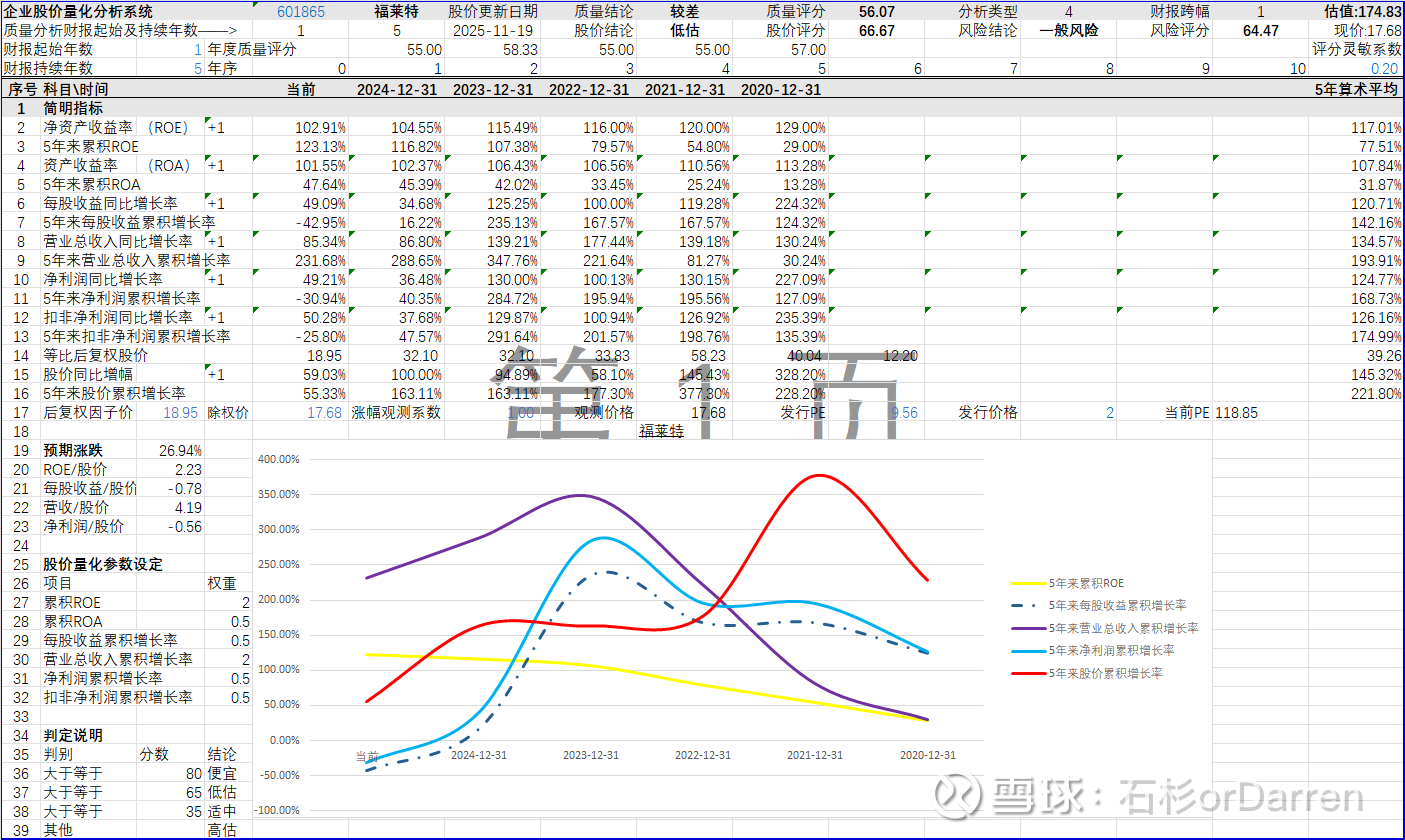
Task: Select the sensitivity coefficient value 0.20
Action: click(x=1385, y=68)
